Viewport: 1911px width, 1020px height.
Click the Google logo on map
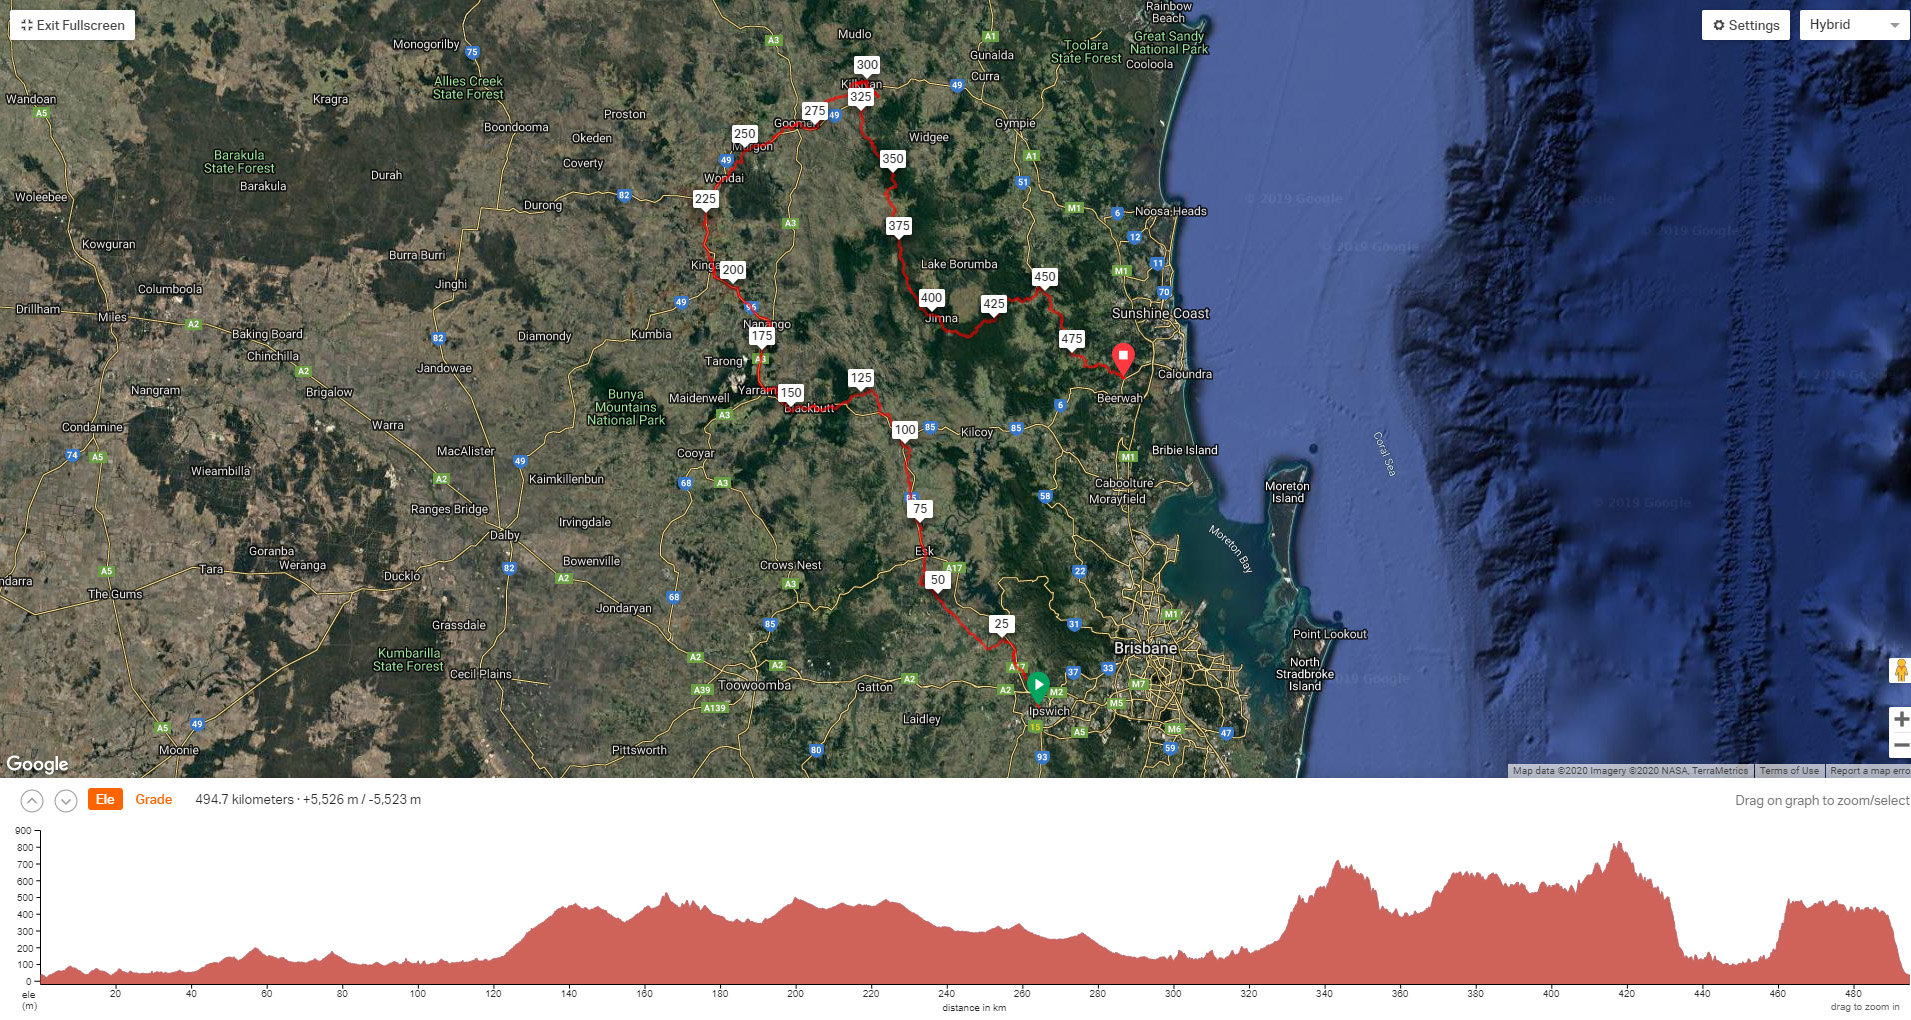coord(38,764)
